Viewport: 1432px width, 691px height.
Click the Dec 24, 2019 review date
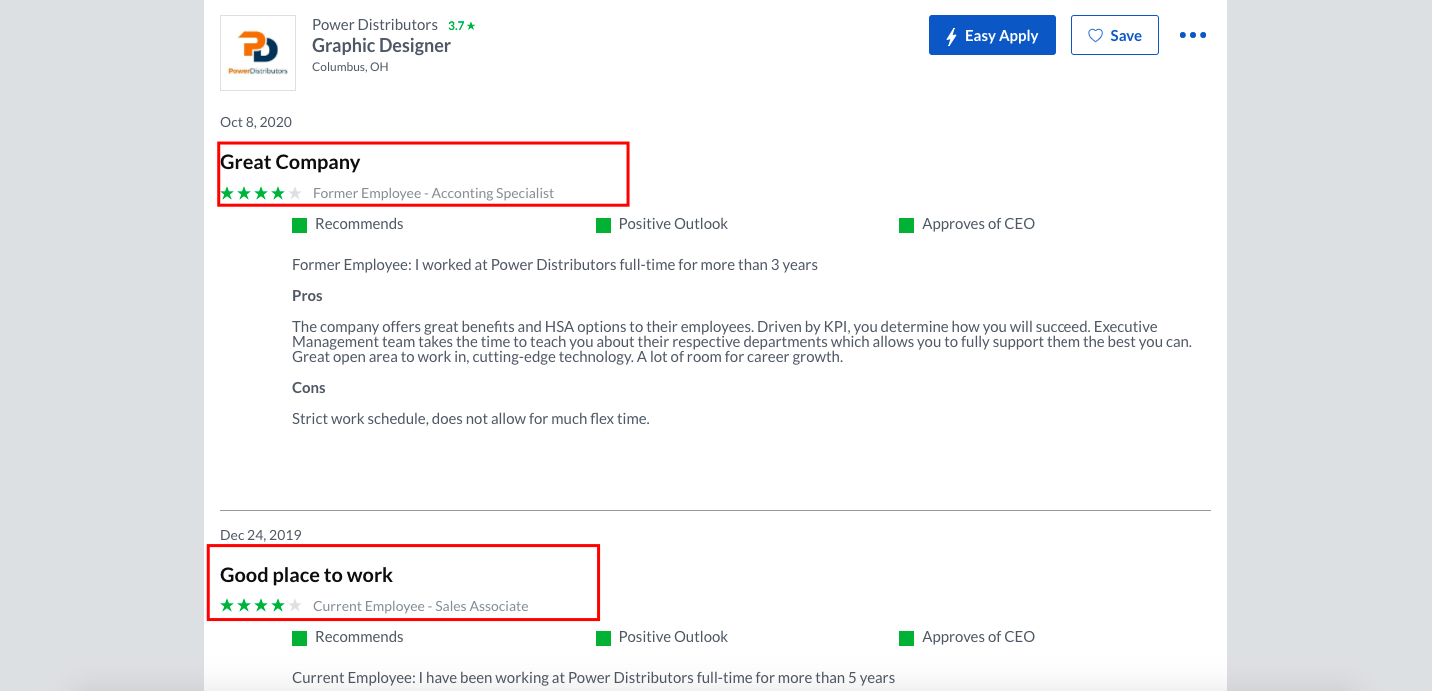(261, 535)
